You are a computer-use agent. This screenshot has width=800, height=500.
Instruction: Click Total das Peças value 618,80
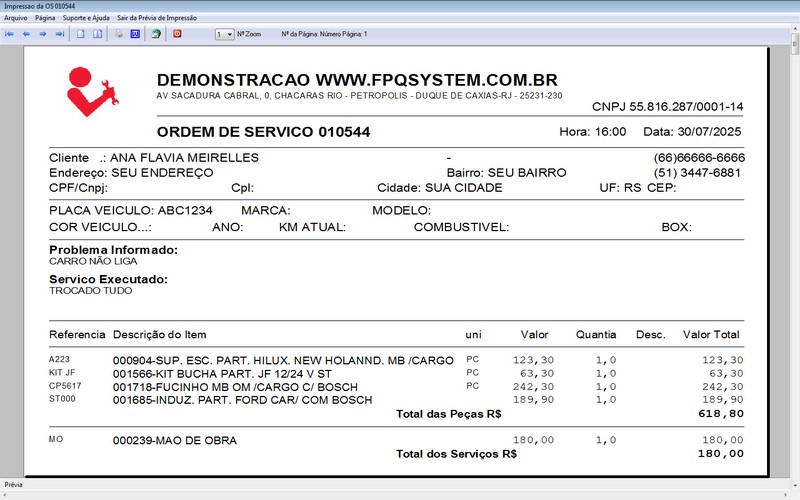[x=721, y=414]
